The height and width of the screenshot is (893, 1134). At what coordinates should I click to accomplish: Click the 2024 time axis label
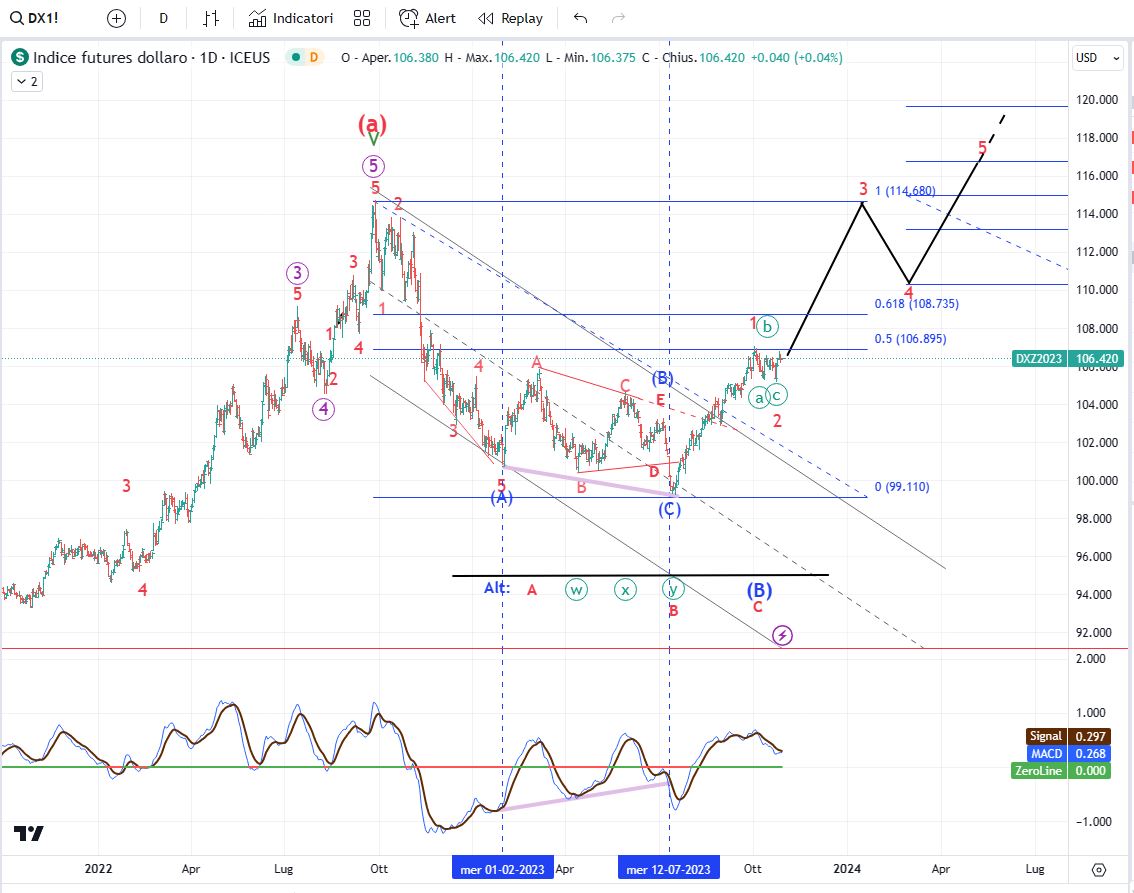click(847, 868)
